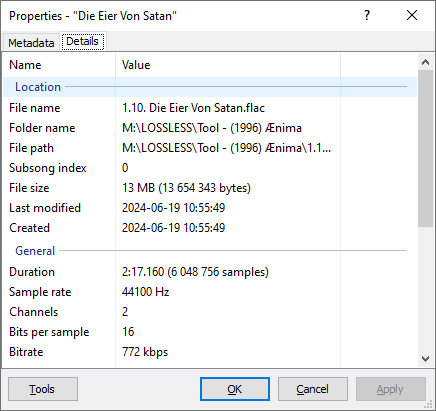The width and height of the screenshot is (436, 411).
Task: Click the Value column header
Action: click(228, 65)
